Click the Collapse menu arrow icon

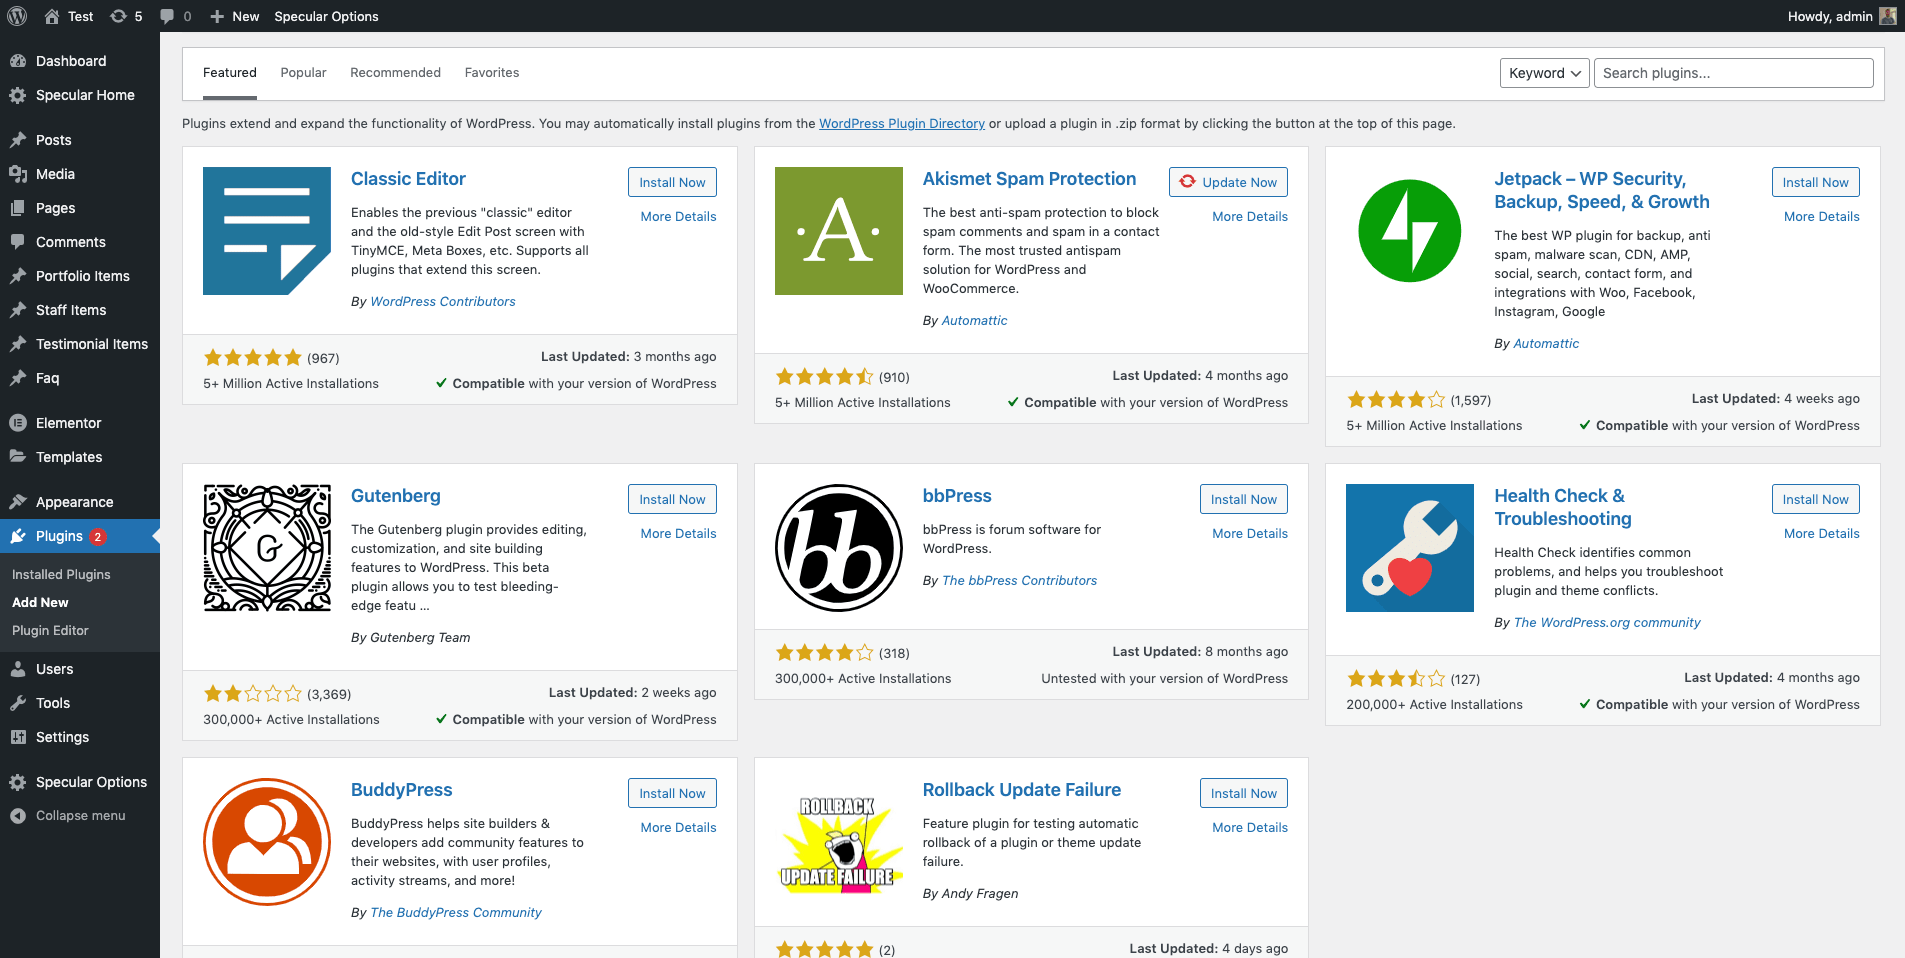(18, 816)
